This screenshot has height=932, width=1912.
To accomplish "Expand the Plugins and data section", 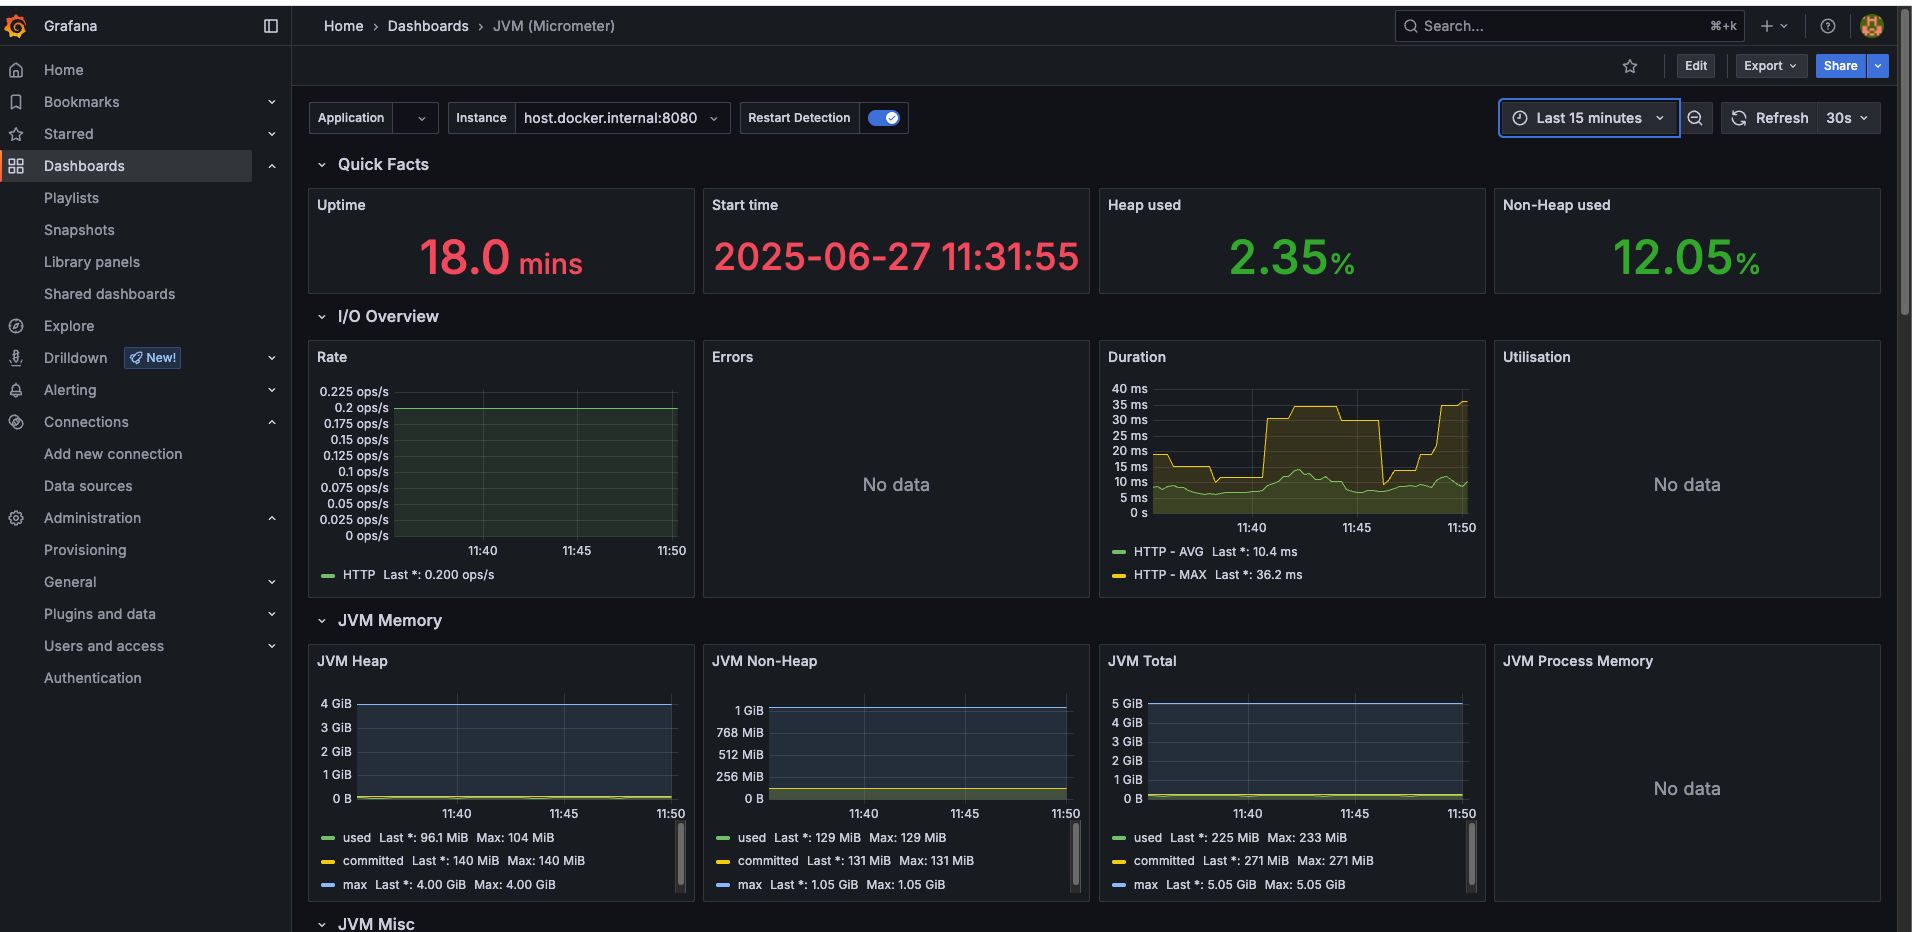I will point(272,614).
